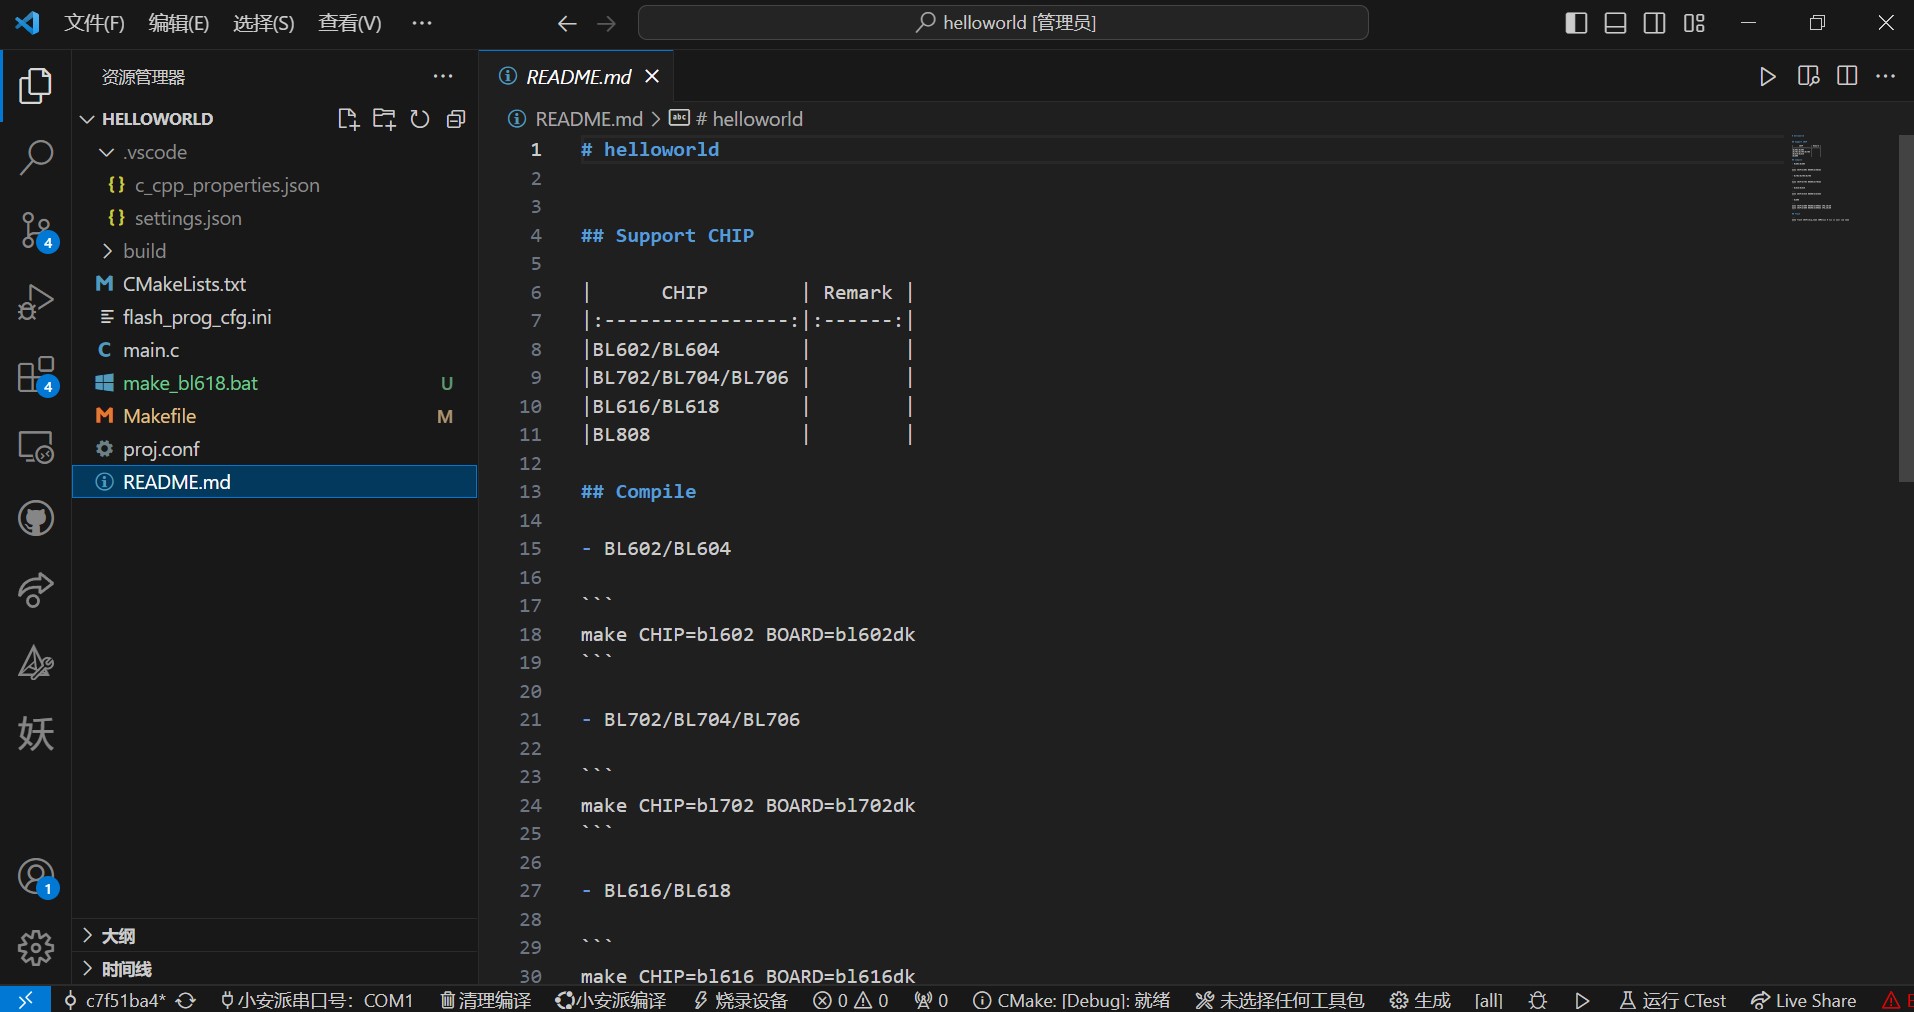Close the README.md tab
This screenshot has width=1914, height=1012.
[652, 77]
